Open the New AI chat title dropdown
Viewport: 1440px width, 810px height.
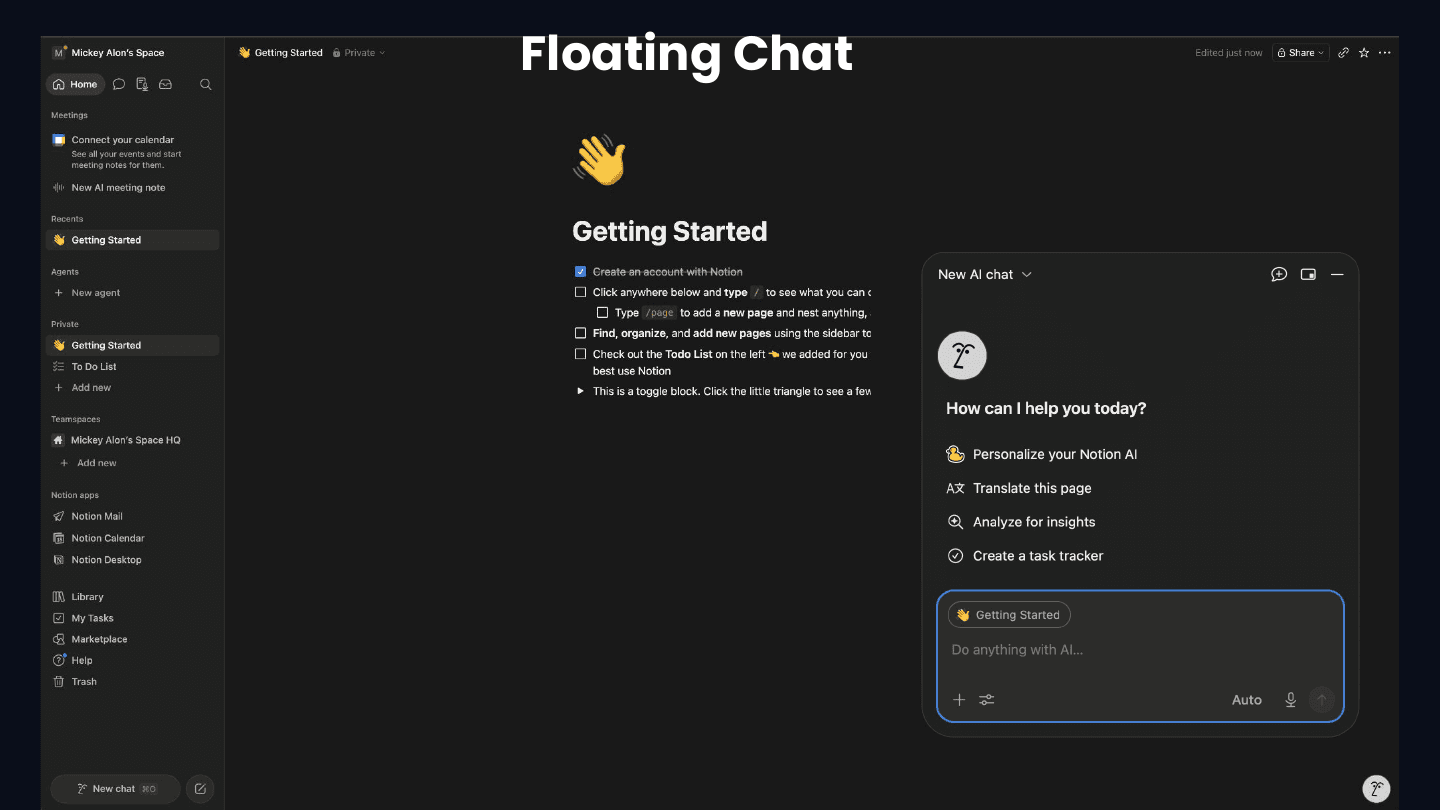[985, 274]
